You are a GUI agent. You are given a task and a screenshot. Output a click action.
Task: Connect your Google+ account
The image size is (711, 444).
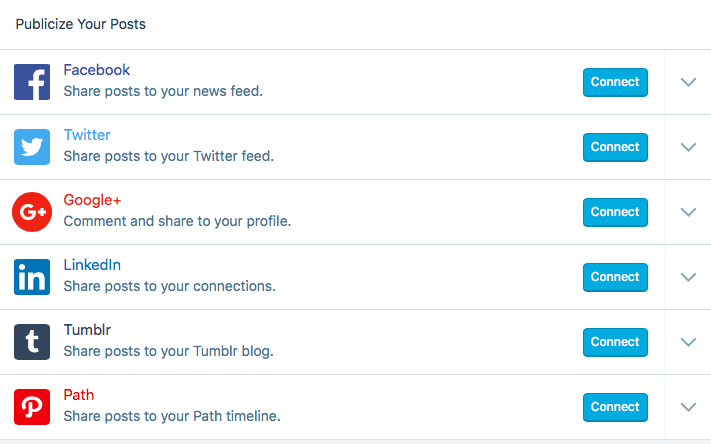point(615,212)
